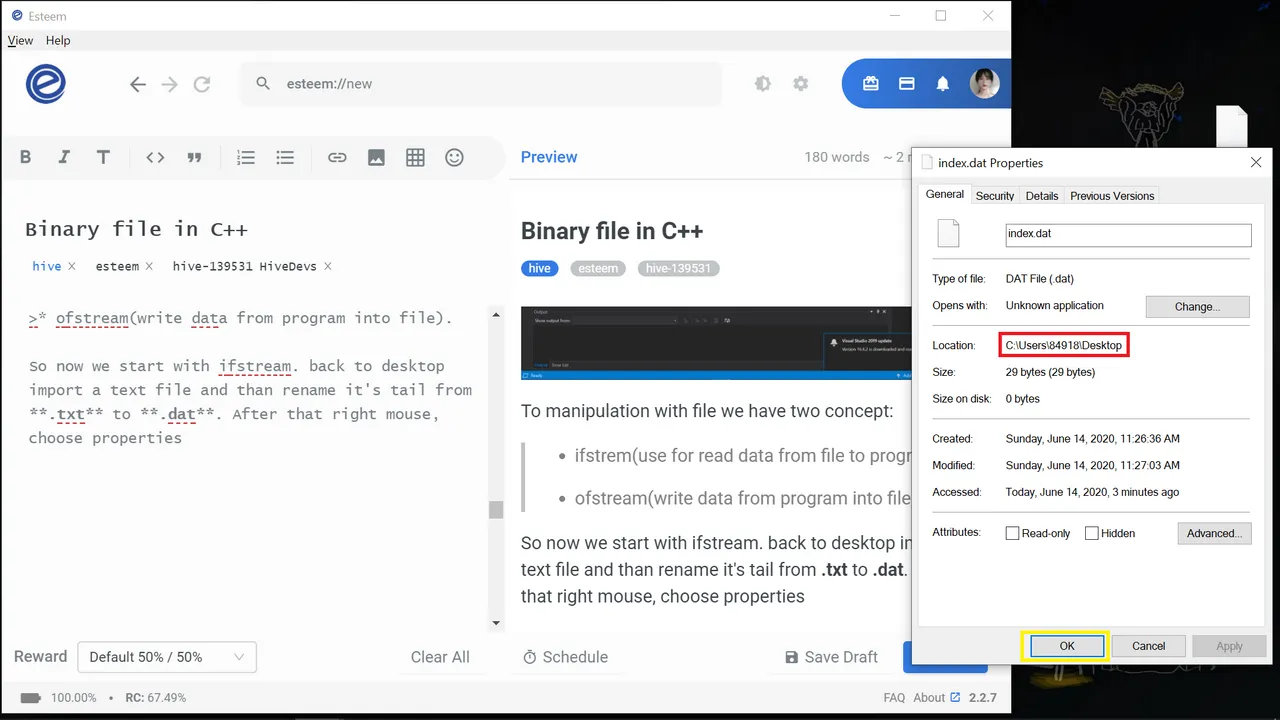Switch to the Previous Versions tab
This screenshot has width=1280, height=720.
pos(1112,196)
